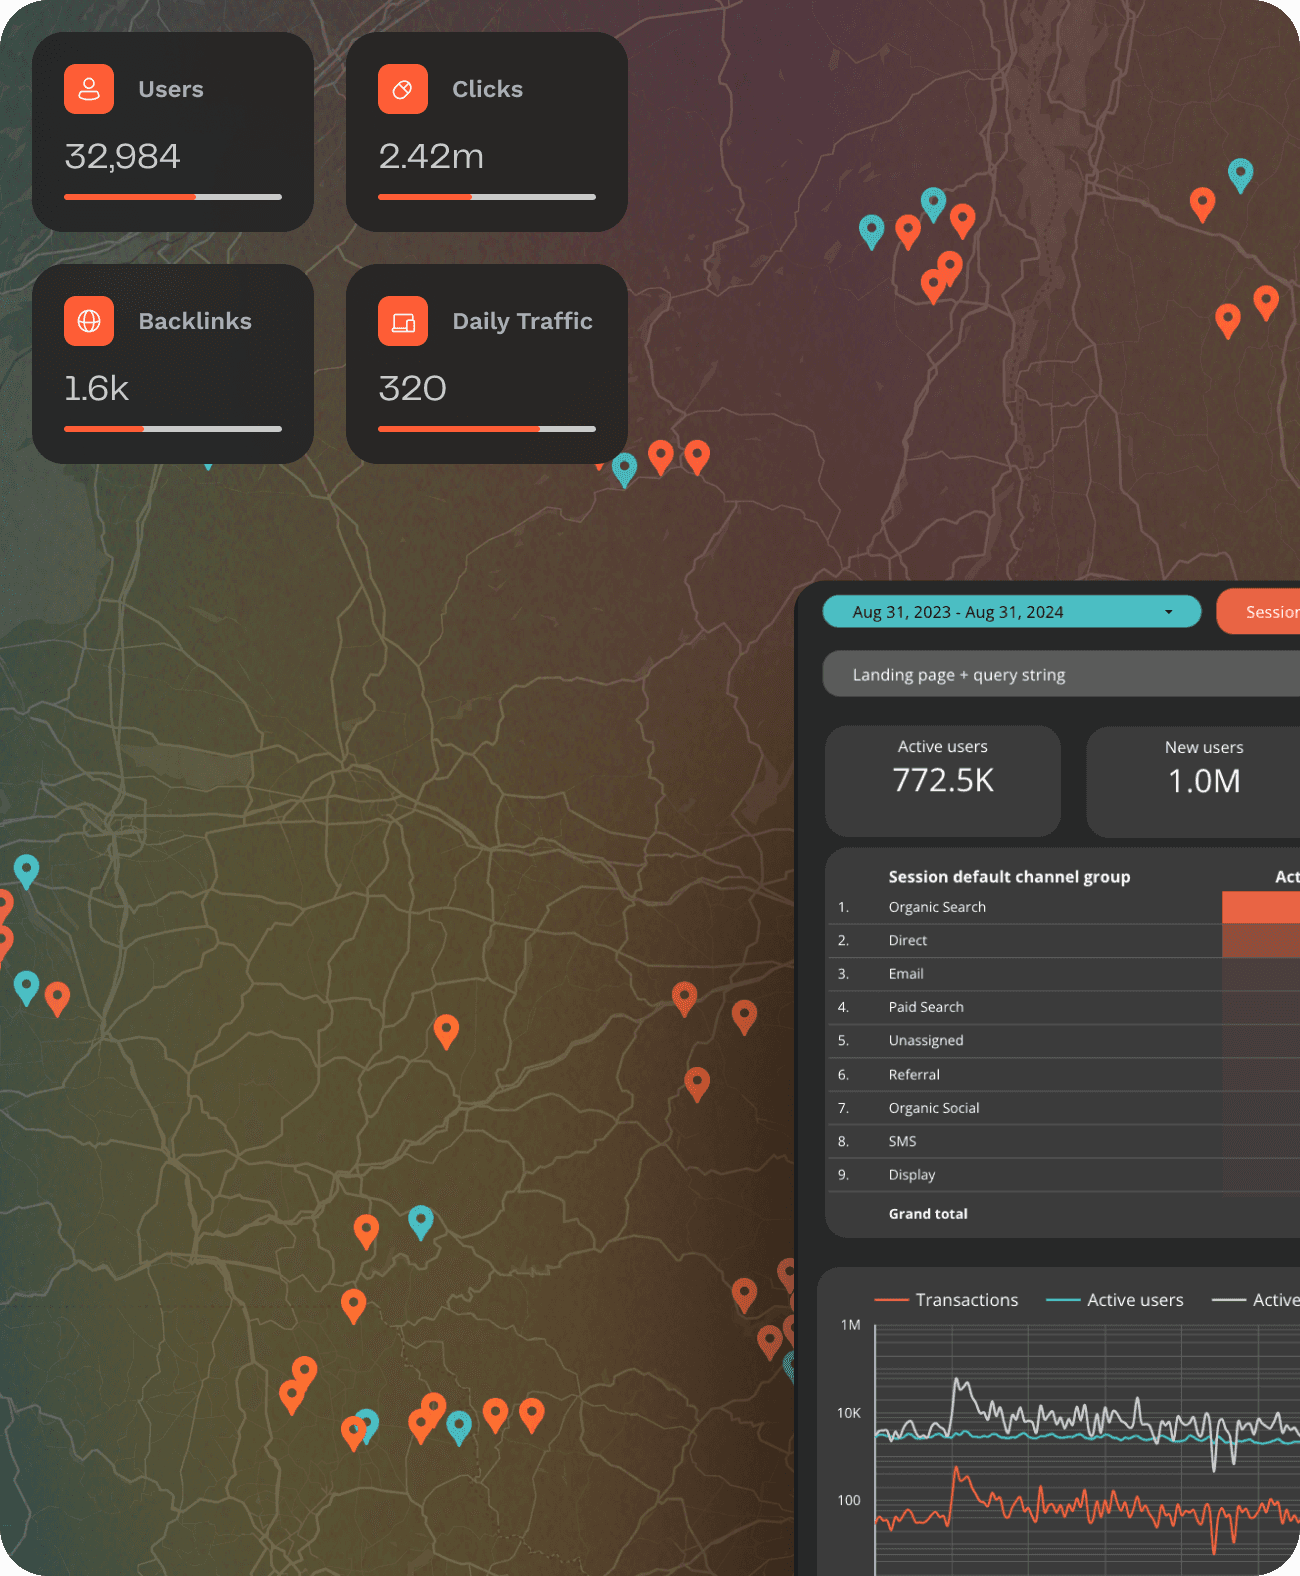The height and width of the screenshot is (1576, 1300).
Task: Click the date range dropdown arrow
Action: pos(1168,612)
